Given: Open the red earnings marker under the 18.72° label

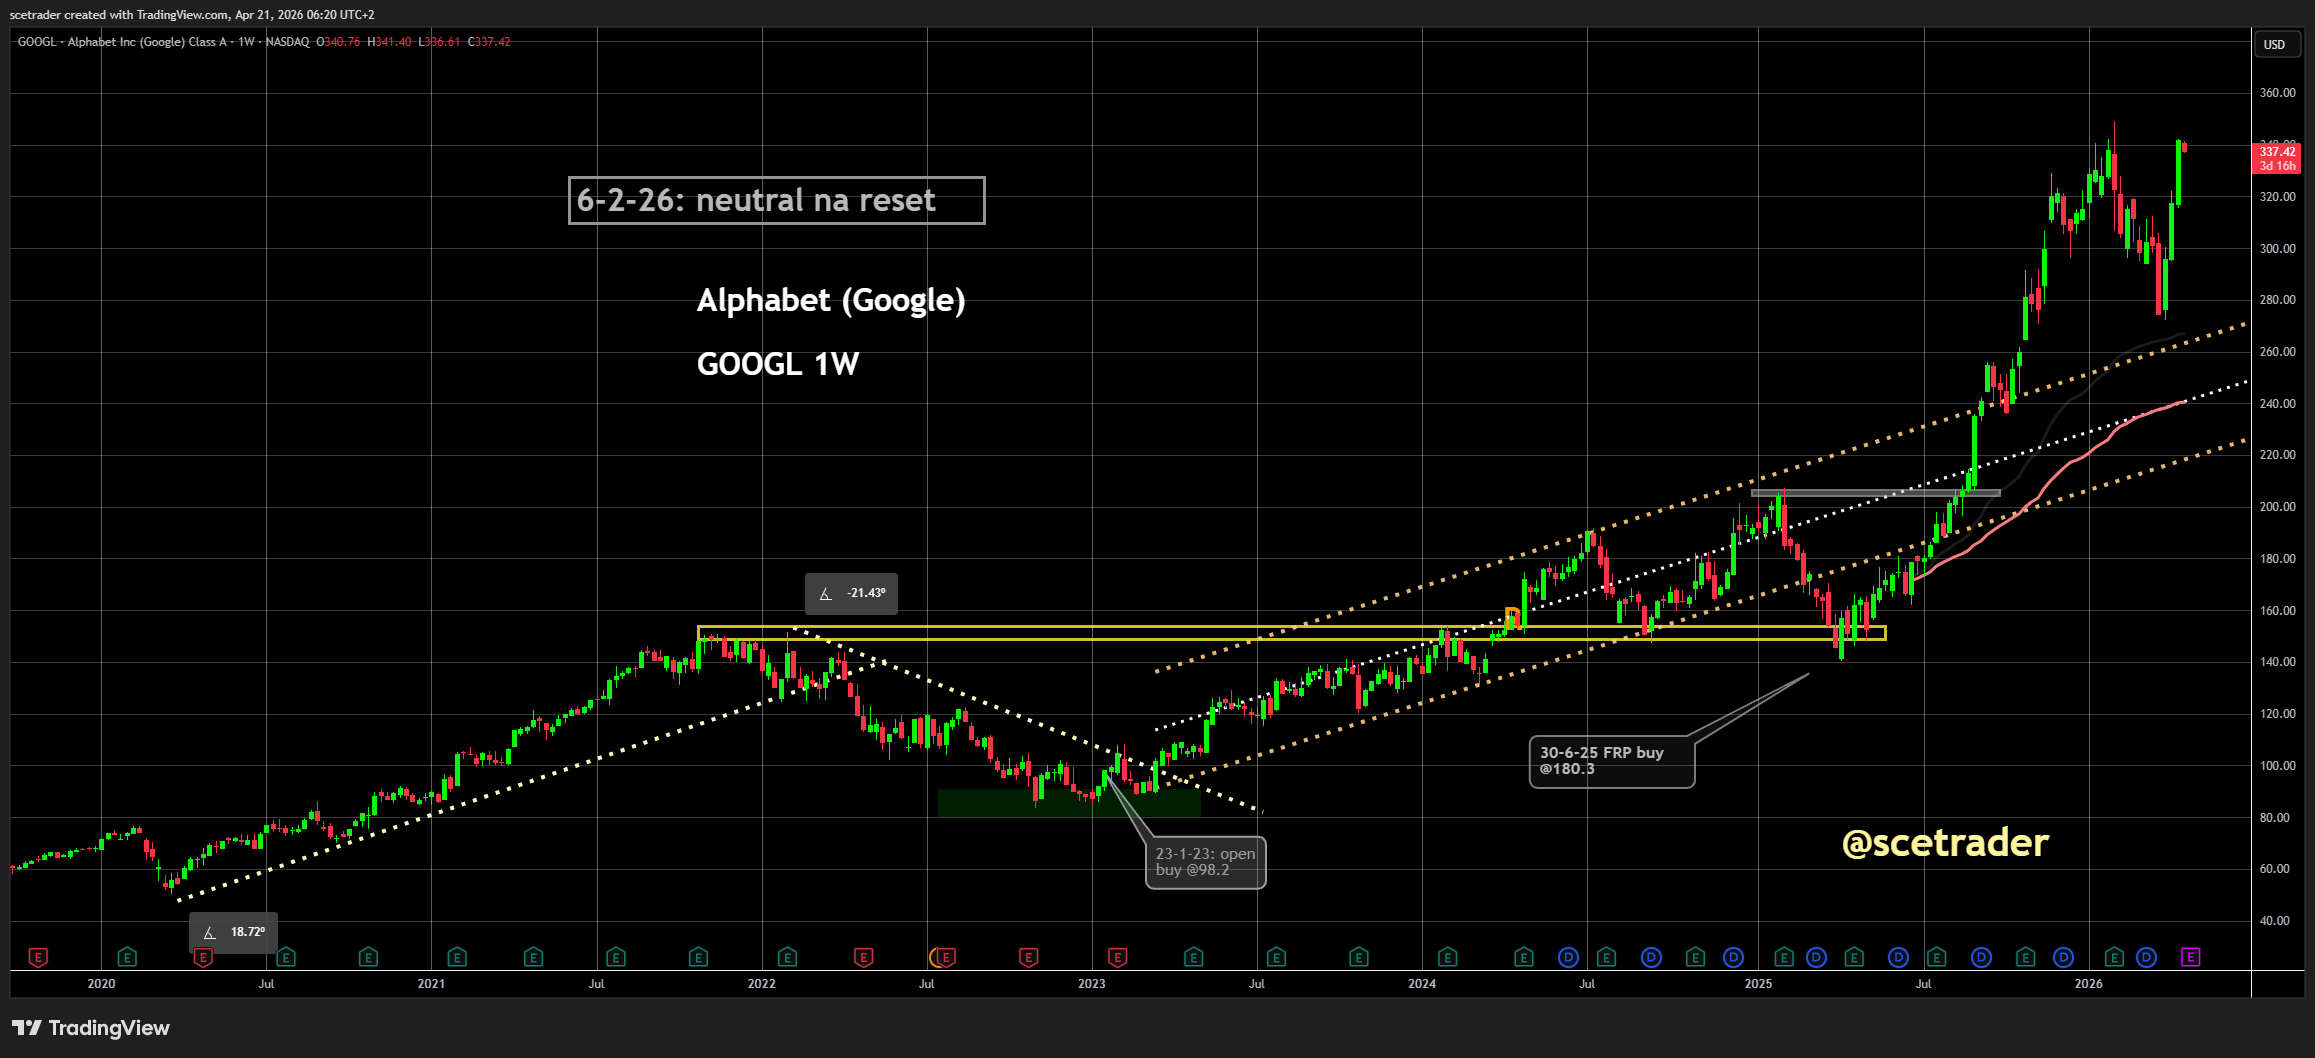Looking at the screenshot, I should pos(203,957).
